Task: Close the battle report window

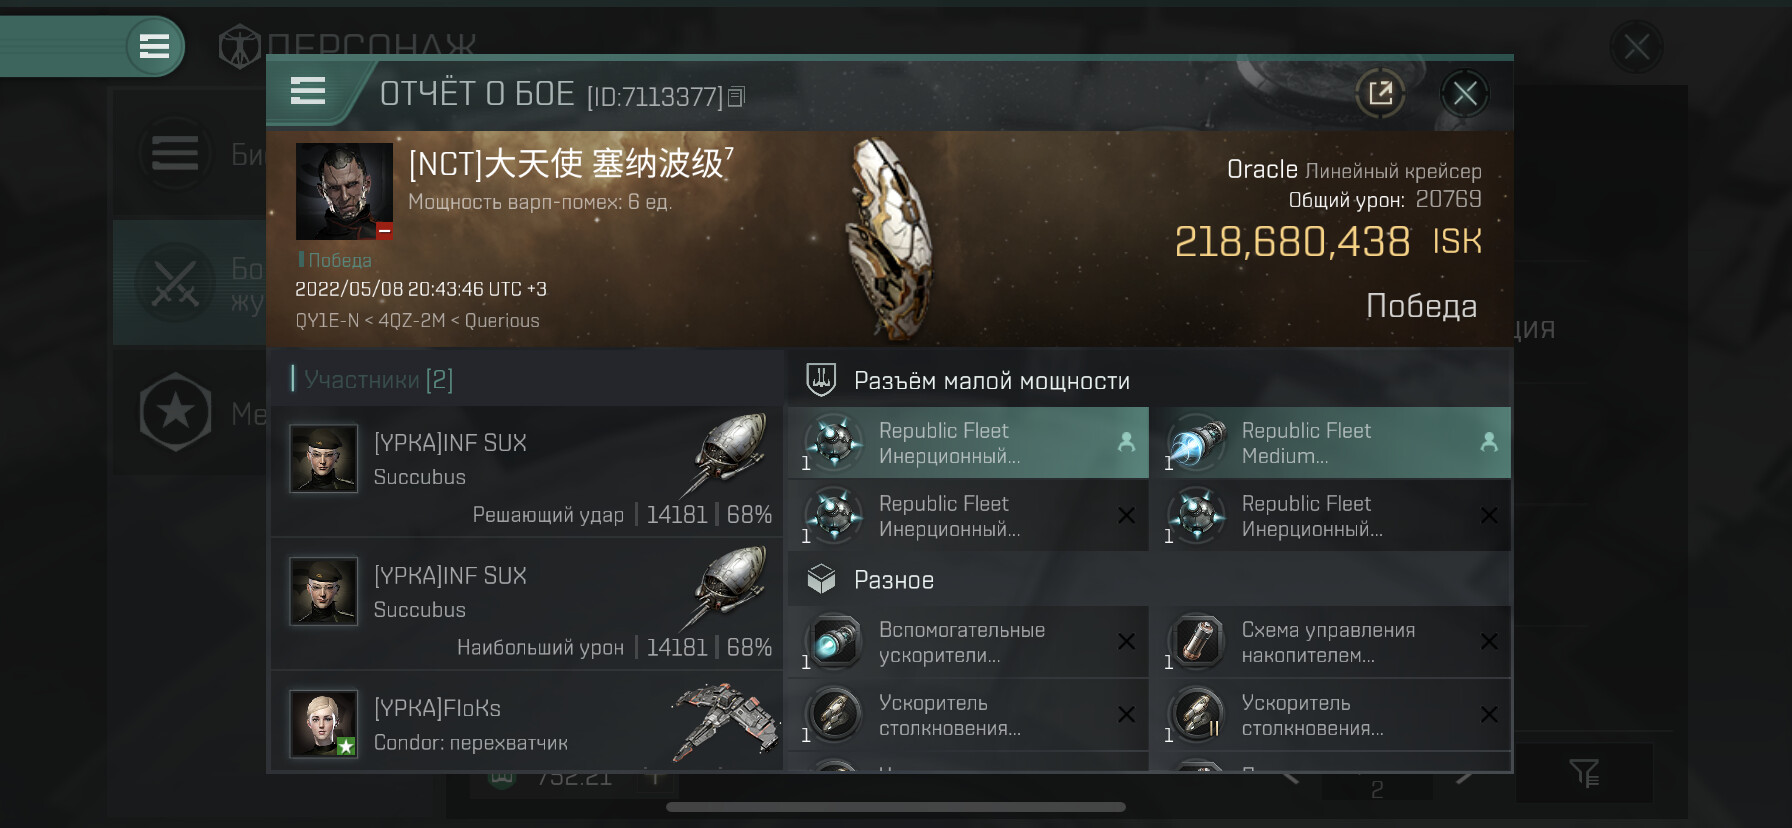Action: coord(1465,94)
